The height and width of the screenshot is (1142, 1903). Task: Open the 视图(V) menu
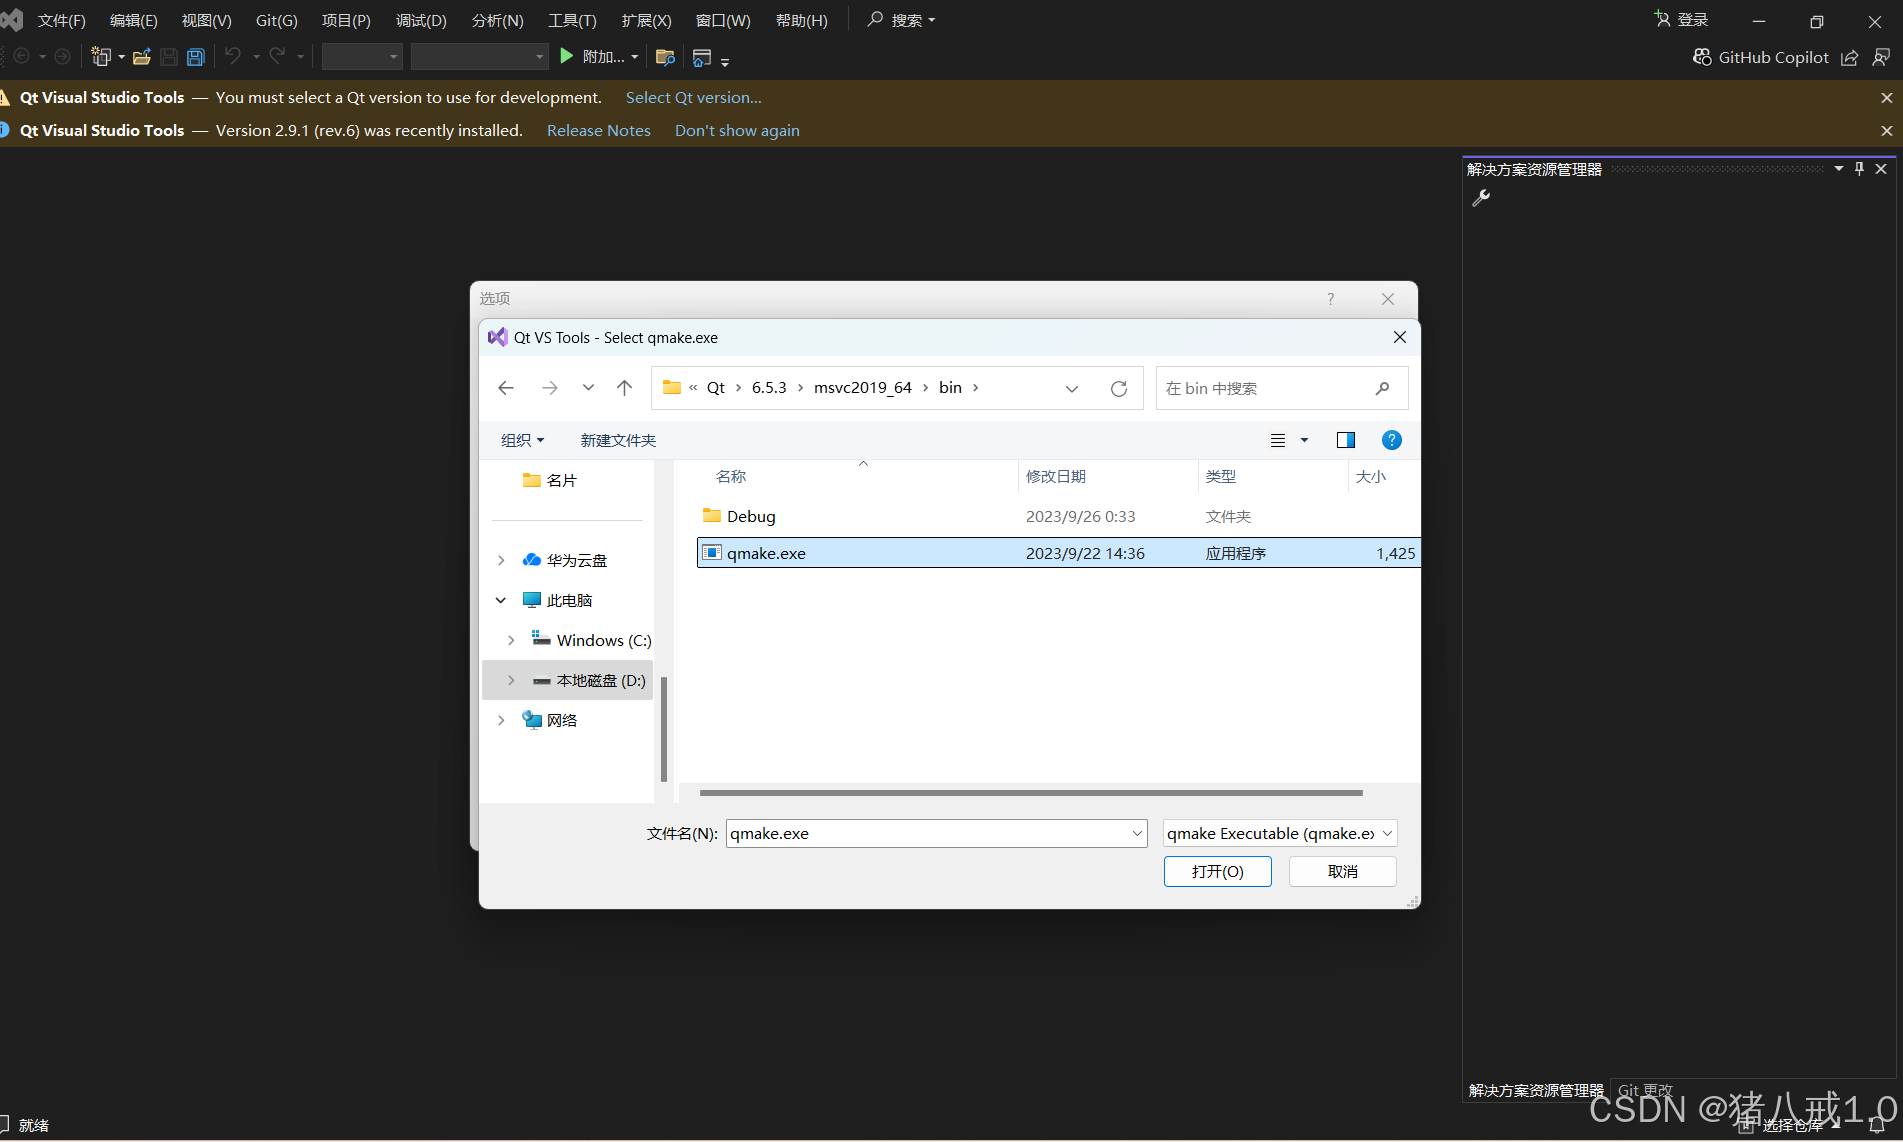206,20
